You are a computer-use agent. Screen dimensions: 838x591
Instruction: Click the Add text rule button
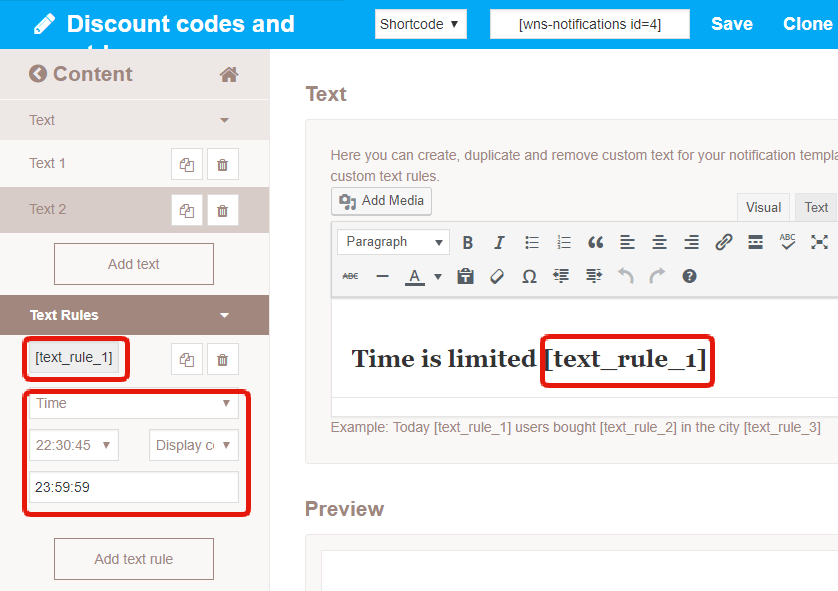tap(133, 559)
